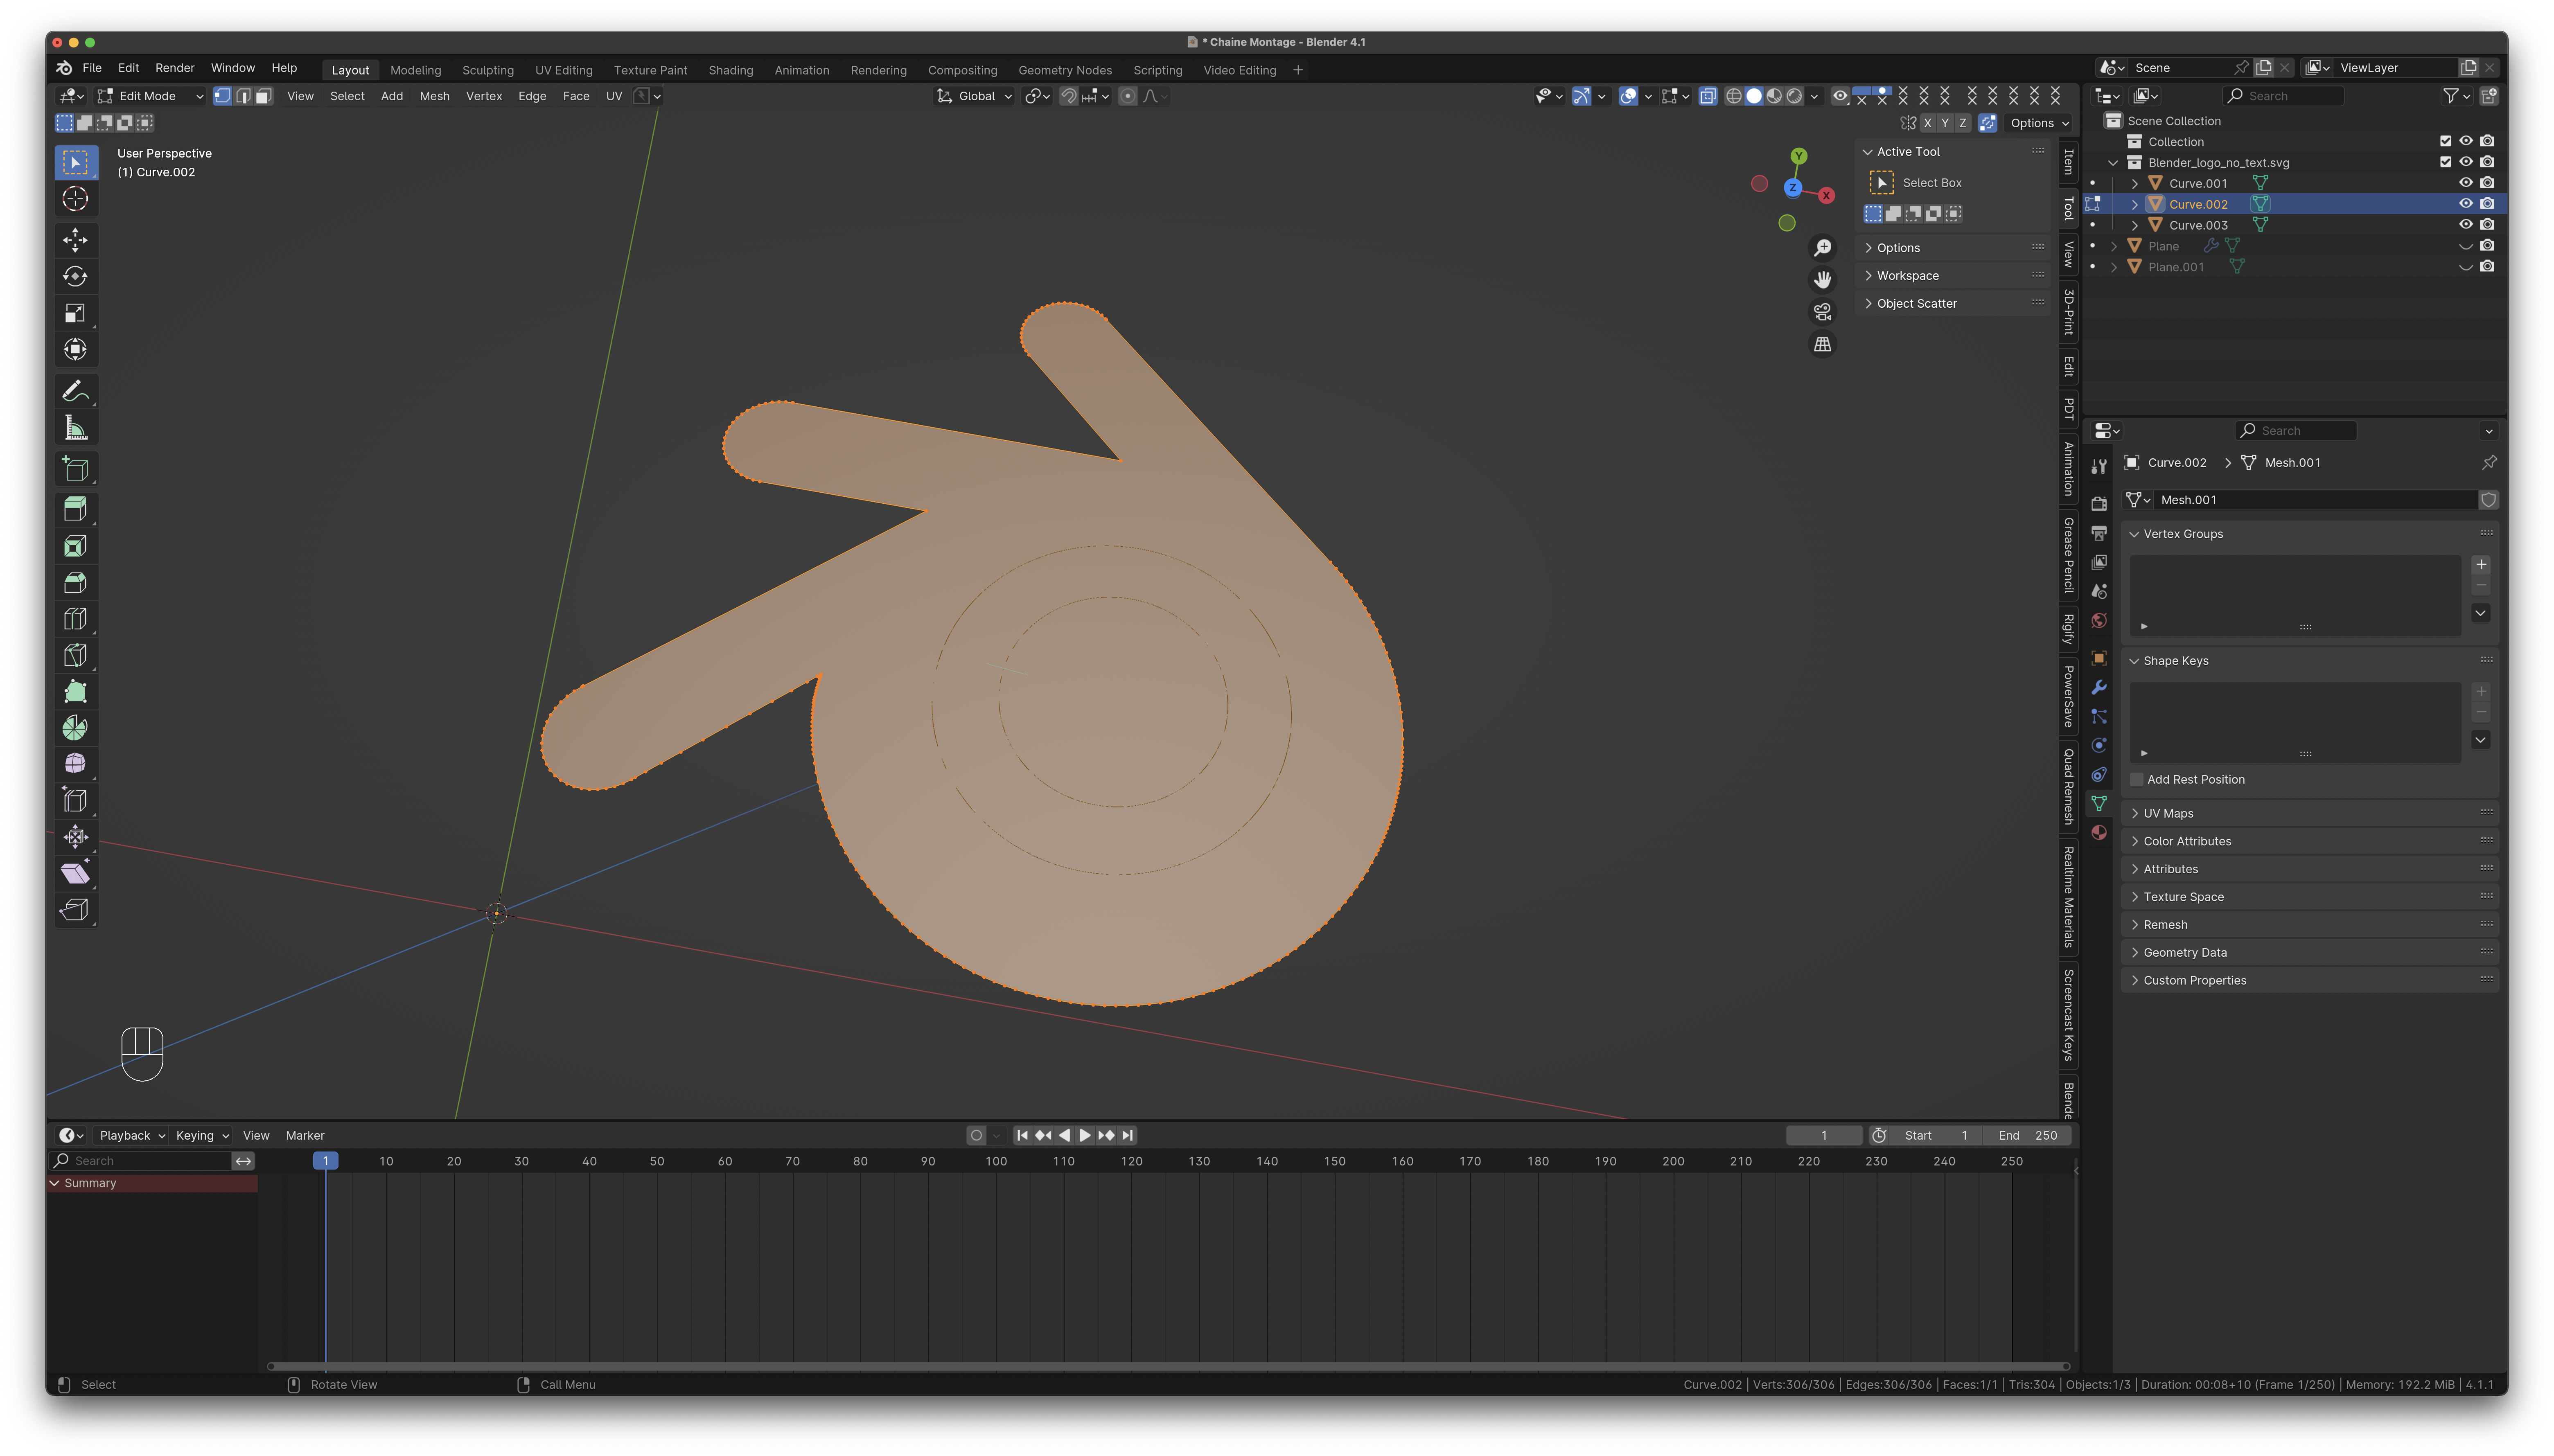This screenshot has width=2554, height=1456.
Task: Open the Item sidebar tab
Action: (x=2069, y=162)
